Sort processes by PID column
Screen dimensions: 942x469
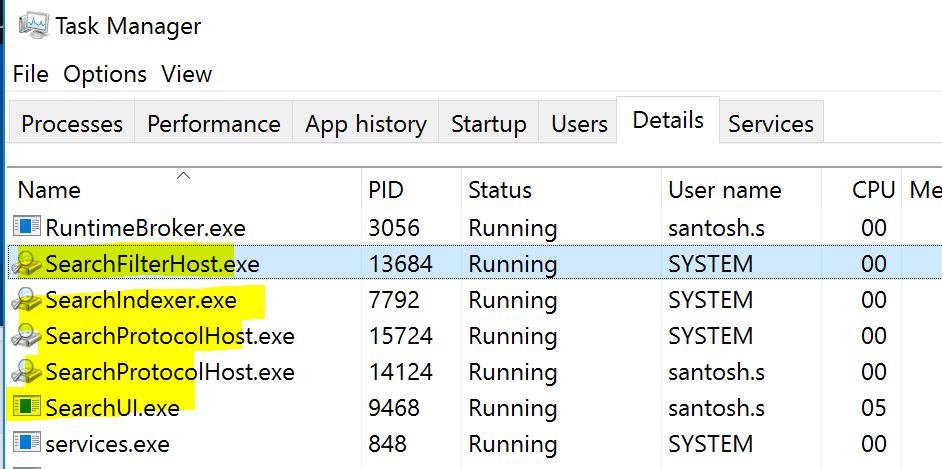click(x=386, y=190)
